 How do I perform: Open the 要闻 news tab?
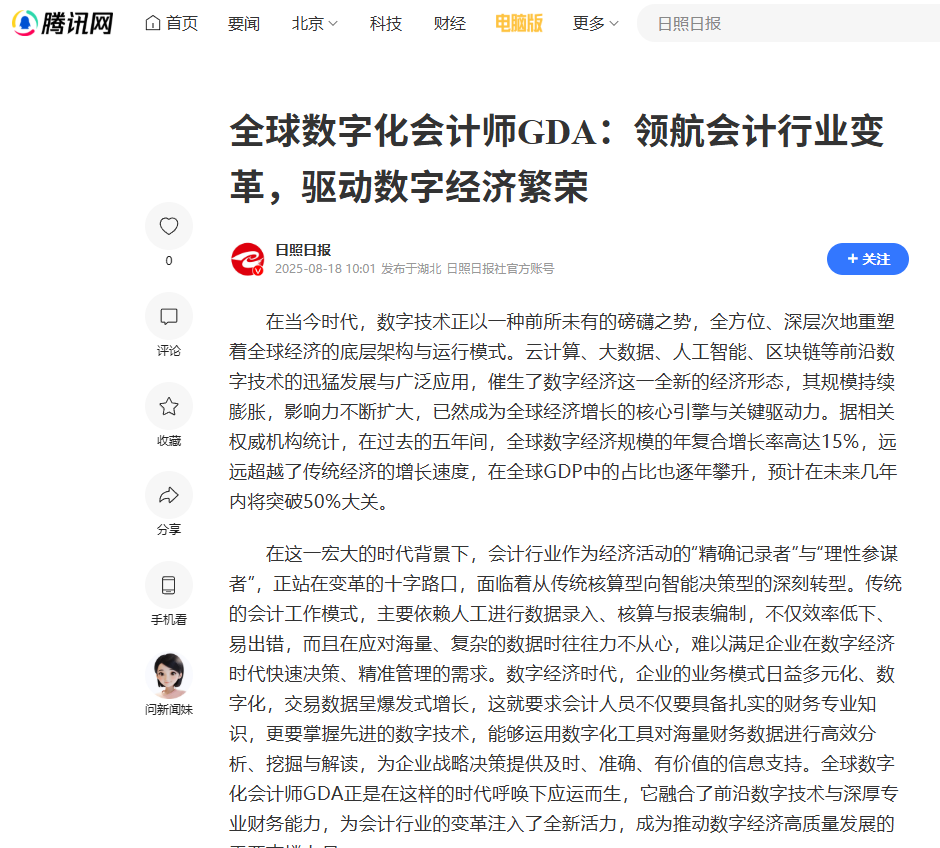click(243, 23)
